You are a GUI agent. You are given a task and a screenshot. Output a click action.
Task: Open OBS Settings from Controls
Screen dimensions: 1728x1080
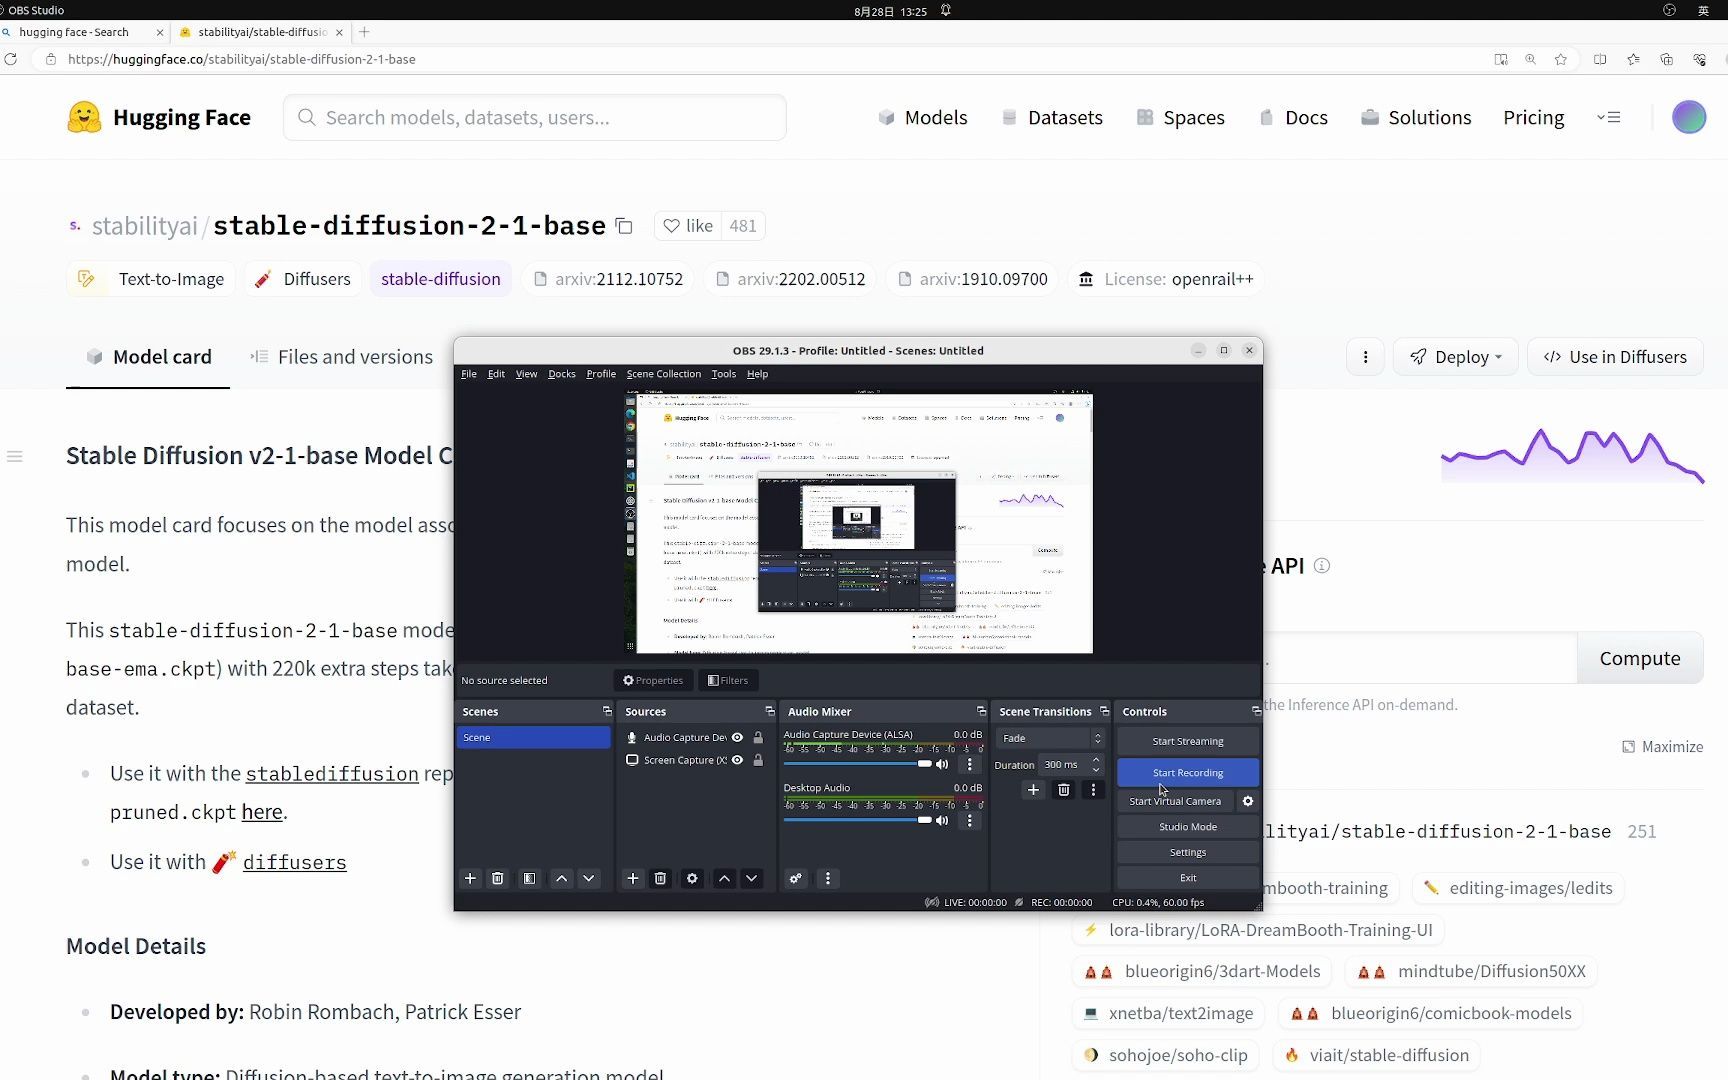[x=1187, y=852]
